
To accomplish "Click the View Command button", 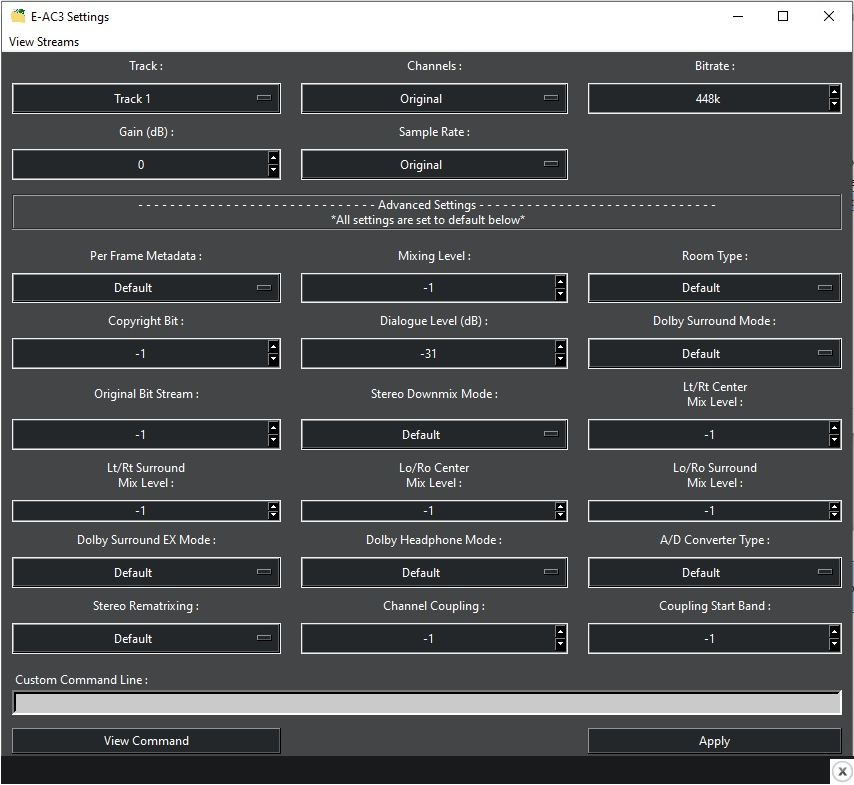I will (146, 741).
